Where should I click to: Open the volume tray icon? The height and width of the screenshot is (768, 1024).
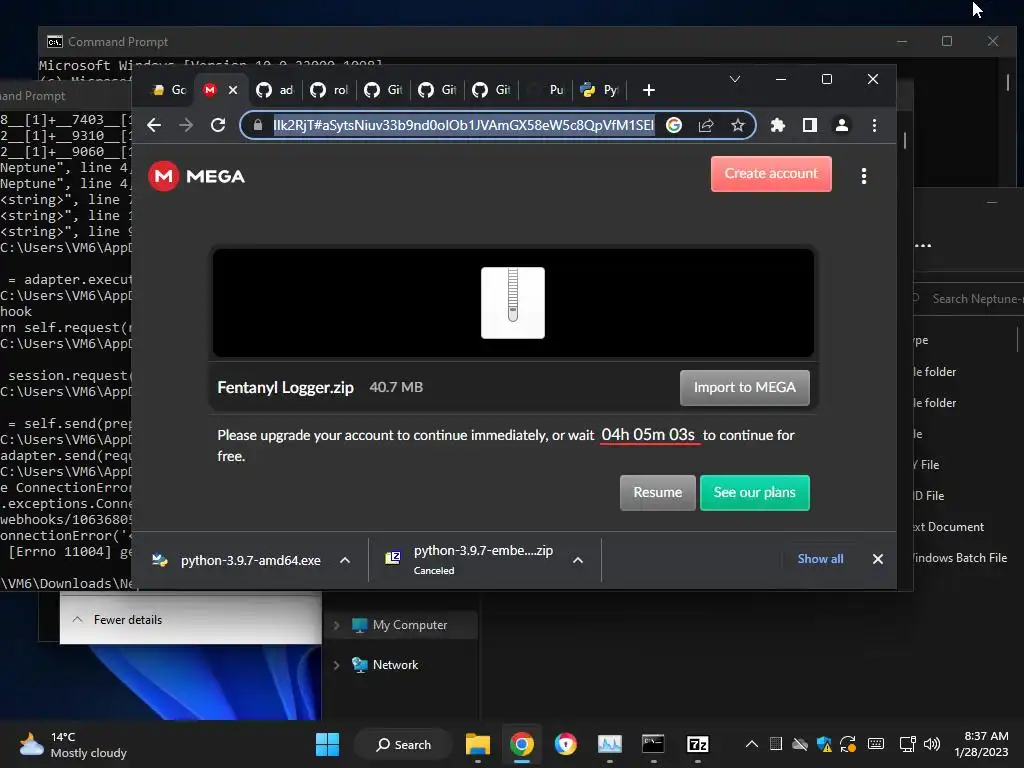point(932,744)
